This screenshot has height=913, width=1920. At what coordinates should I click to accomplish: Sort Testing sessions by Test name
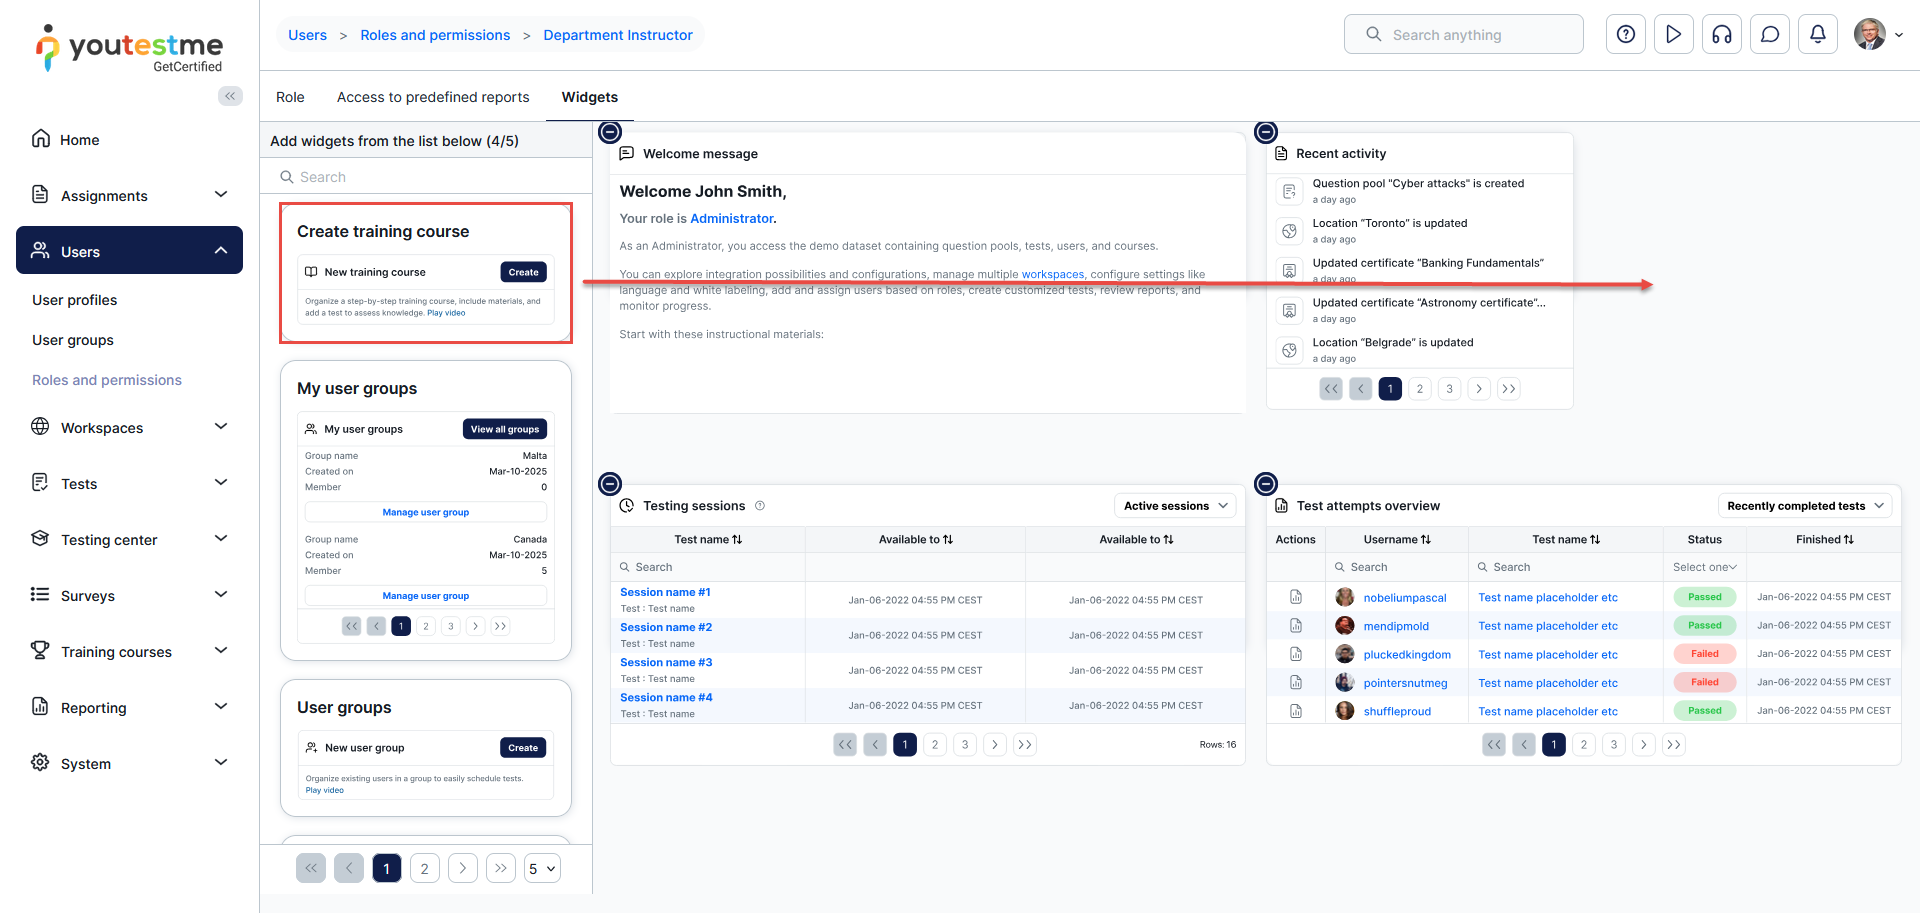(x=708, y=540)
